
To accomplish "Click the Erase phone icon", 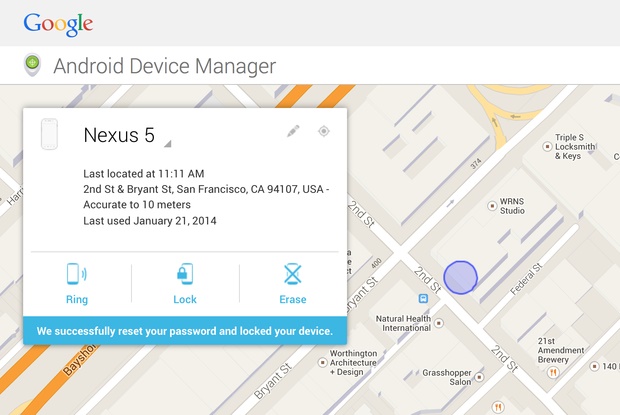I will [x=293, y=274].
